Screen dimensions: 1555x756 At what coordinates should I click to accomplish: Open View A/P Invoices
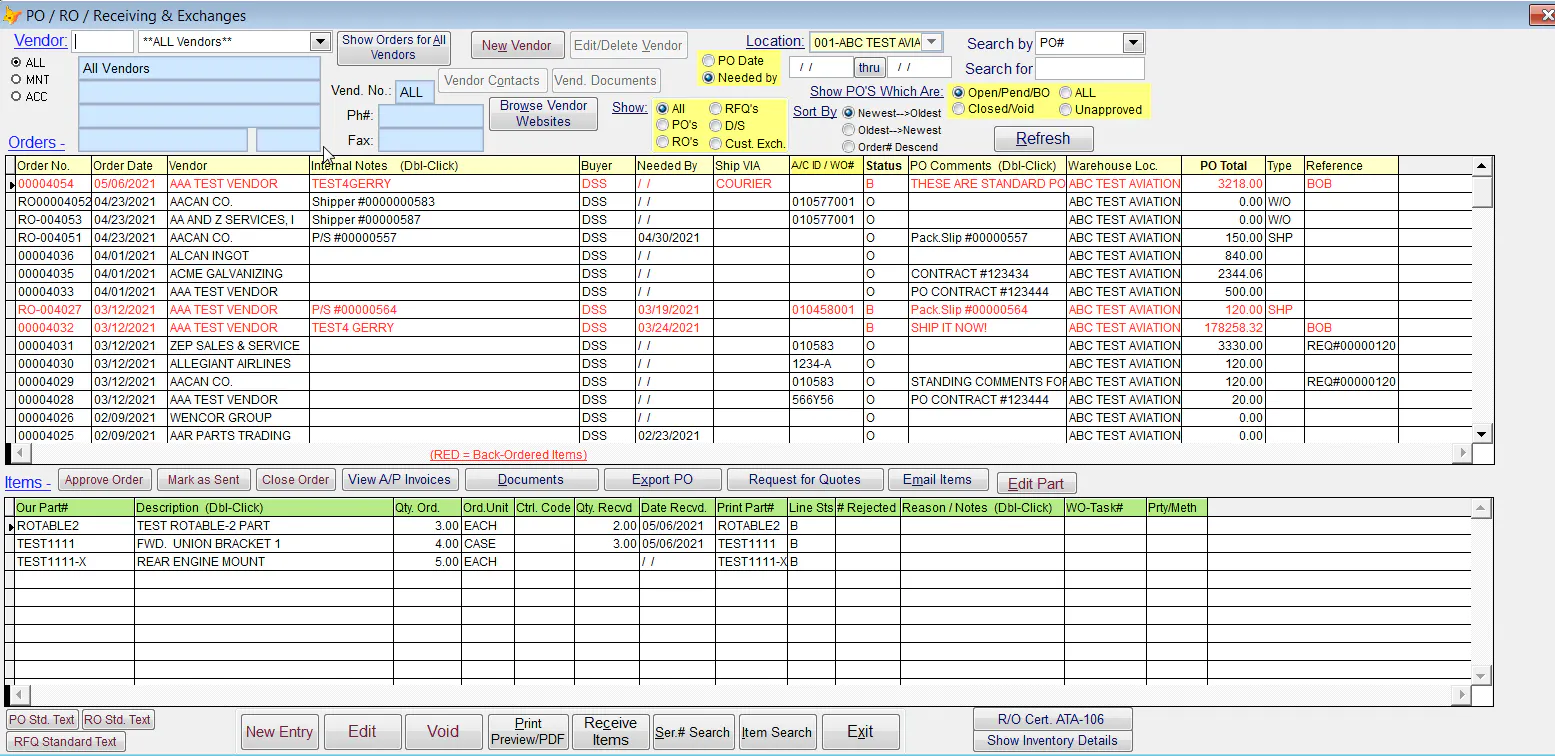coord(401,480)
